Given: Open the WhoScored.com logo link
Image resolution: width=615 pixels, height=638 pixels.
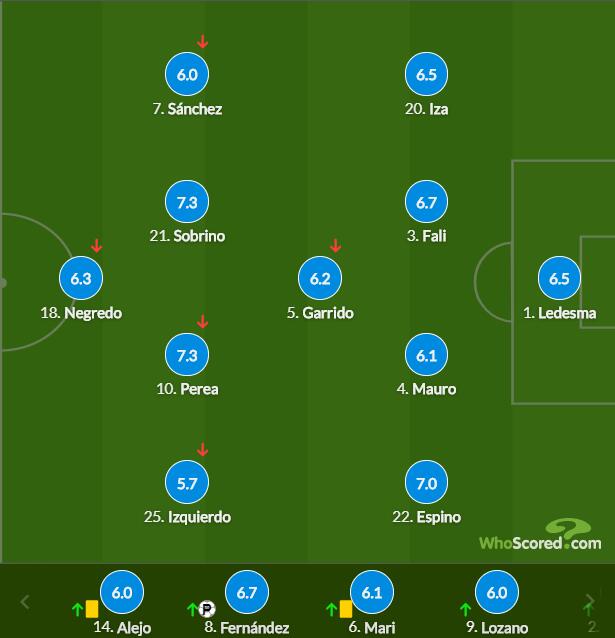Looking at the screenshot, I should [x=540, y=537].
